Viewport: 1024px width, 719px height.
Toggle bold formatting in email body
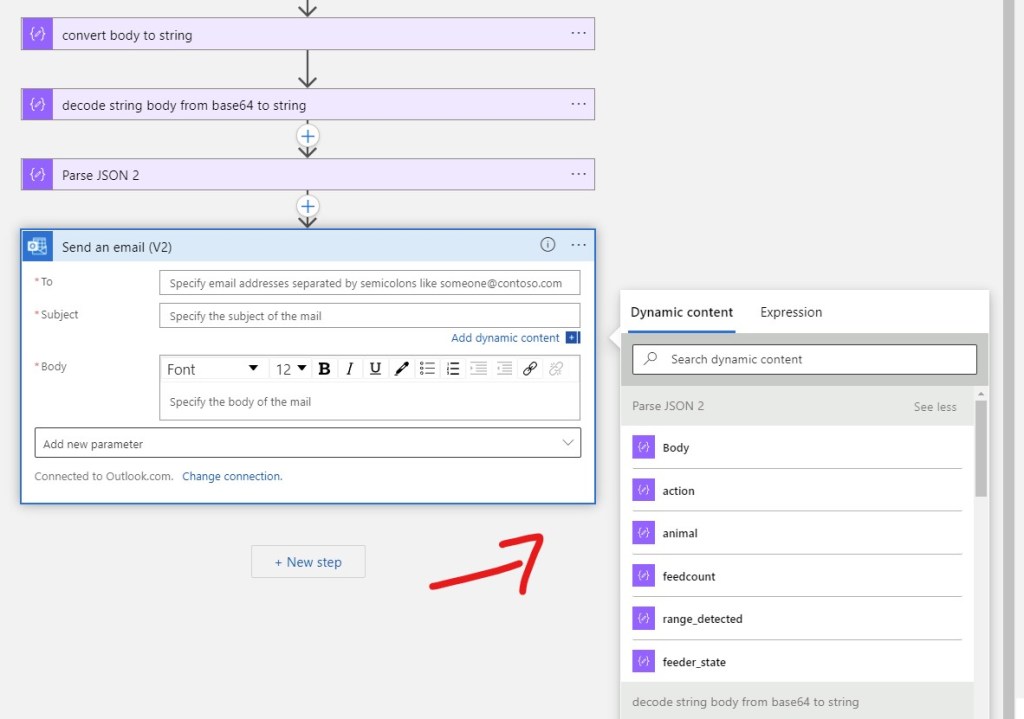click(324, 369)
